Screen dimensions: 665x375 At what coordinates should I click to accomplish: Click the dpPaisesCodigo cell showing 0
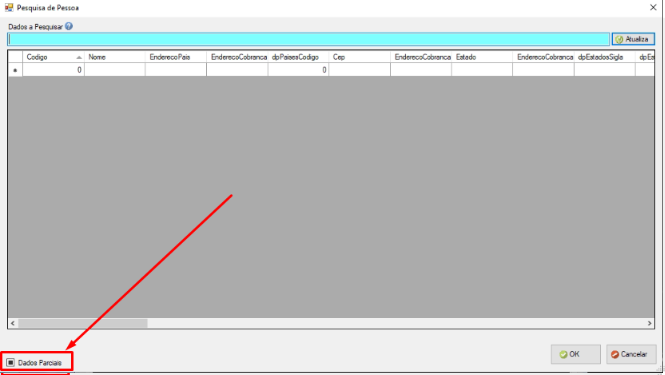coord(298,70)
